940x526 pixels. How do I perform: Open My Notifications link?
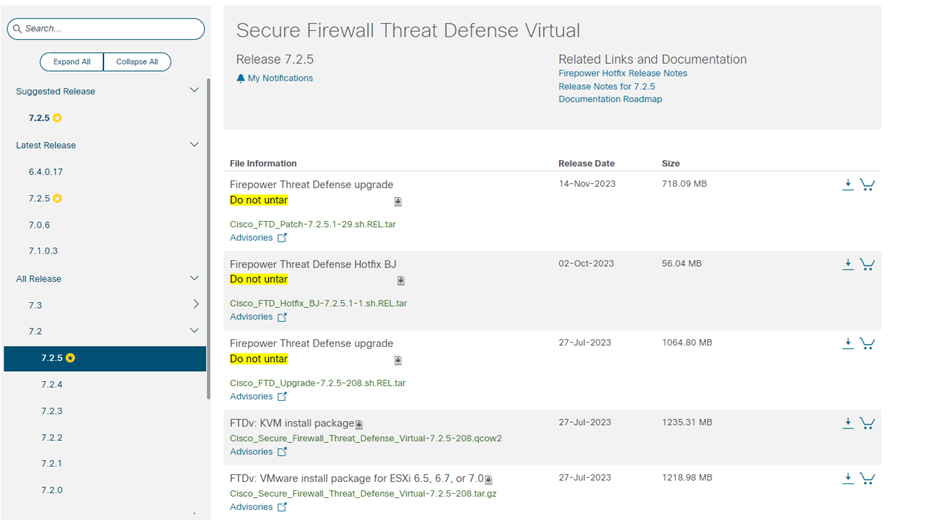coord(280,78)
